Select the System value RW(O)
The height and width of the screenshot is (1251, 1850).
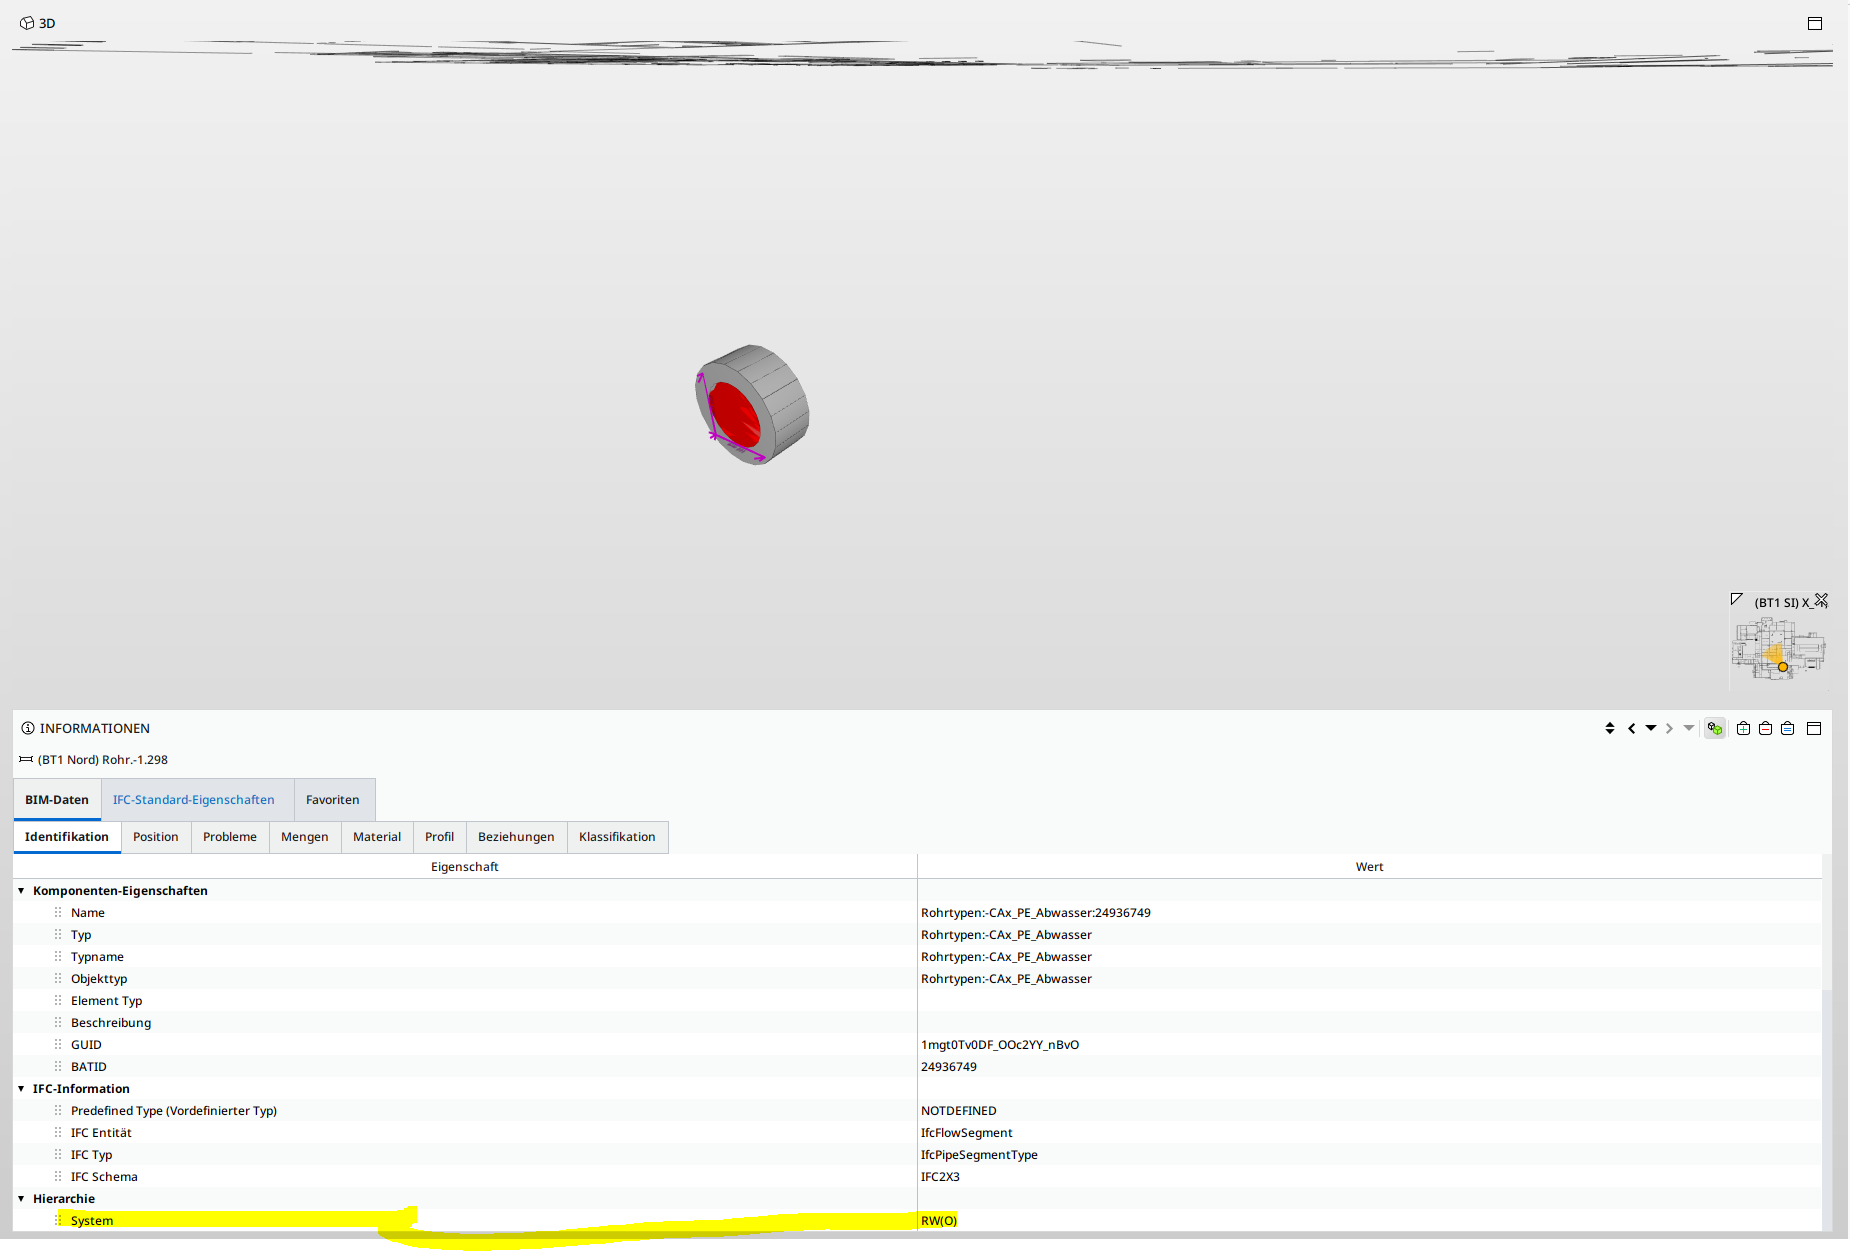tap(939, 1221)
